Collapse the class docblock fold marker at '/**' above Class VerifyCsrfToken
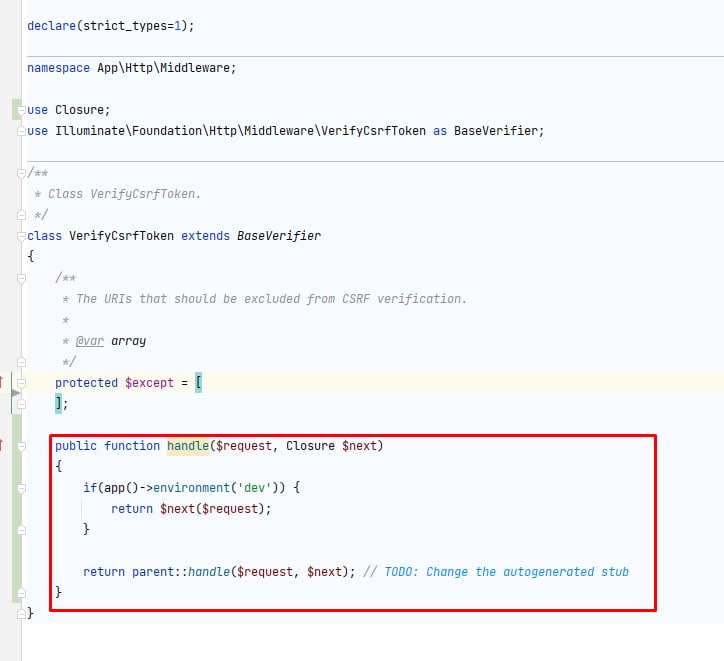The width and height of the screenshot is (724, 661). click(21, 174)
